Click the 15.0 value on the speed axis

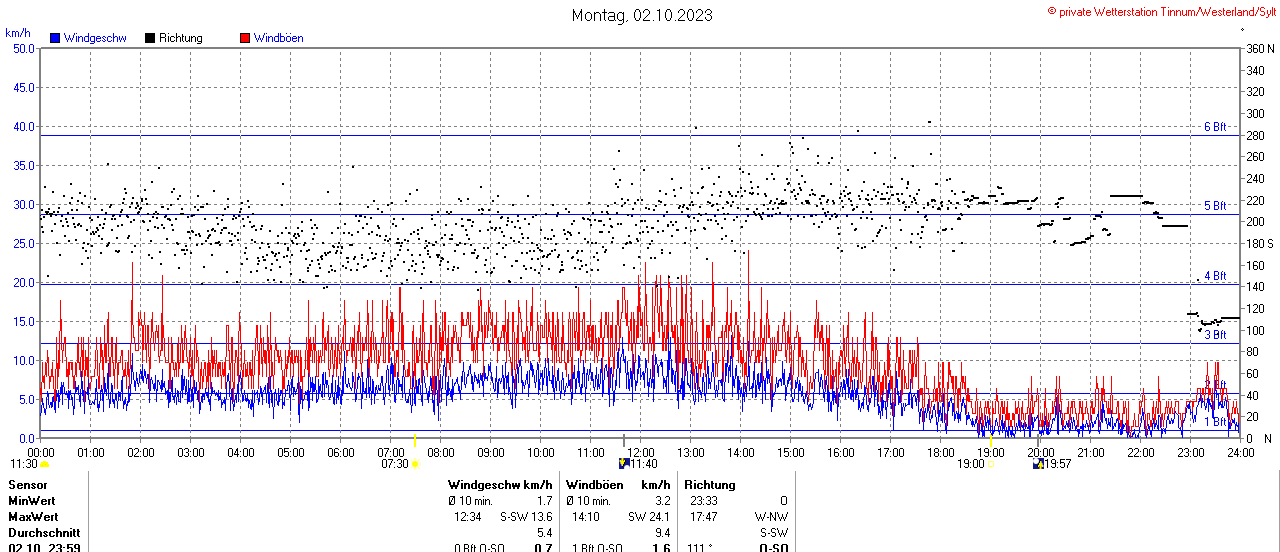(x=23, y=321)
